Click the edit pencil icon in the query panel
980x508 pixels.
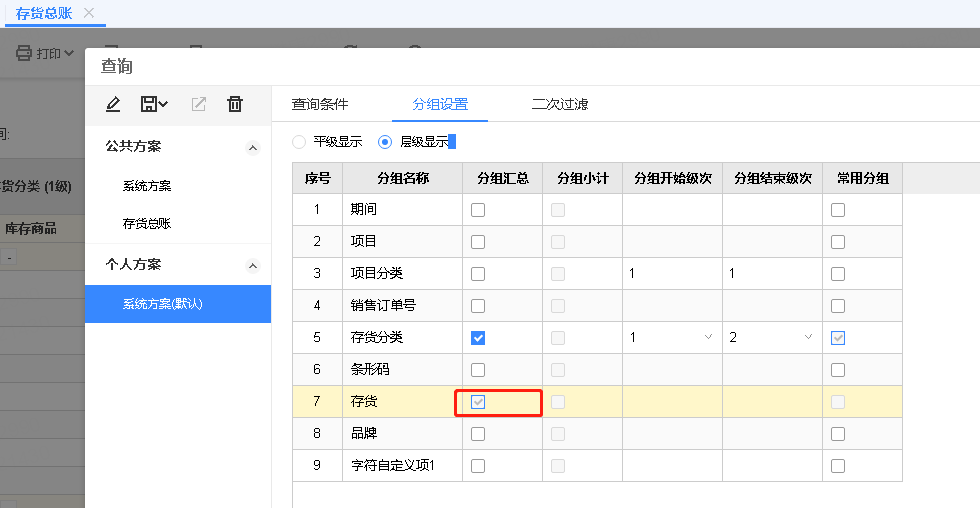[112, 104]
